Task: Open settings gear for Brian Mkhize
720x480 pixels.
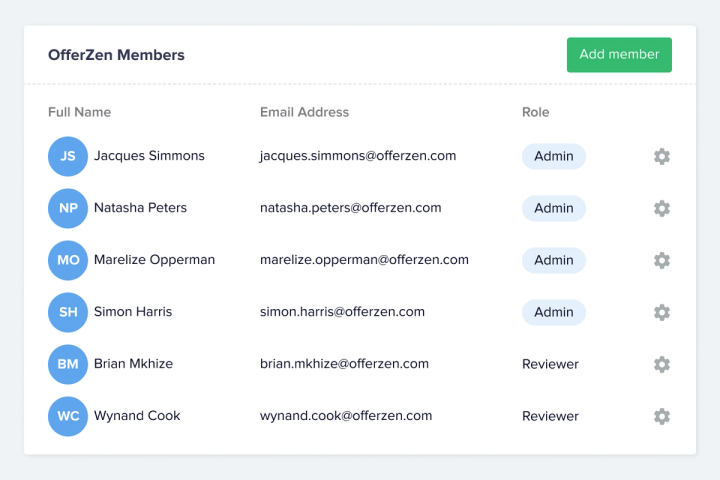Action: pos(661,364)
